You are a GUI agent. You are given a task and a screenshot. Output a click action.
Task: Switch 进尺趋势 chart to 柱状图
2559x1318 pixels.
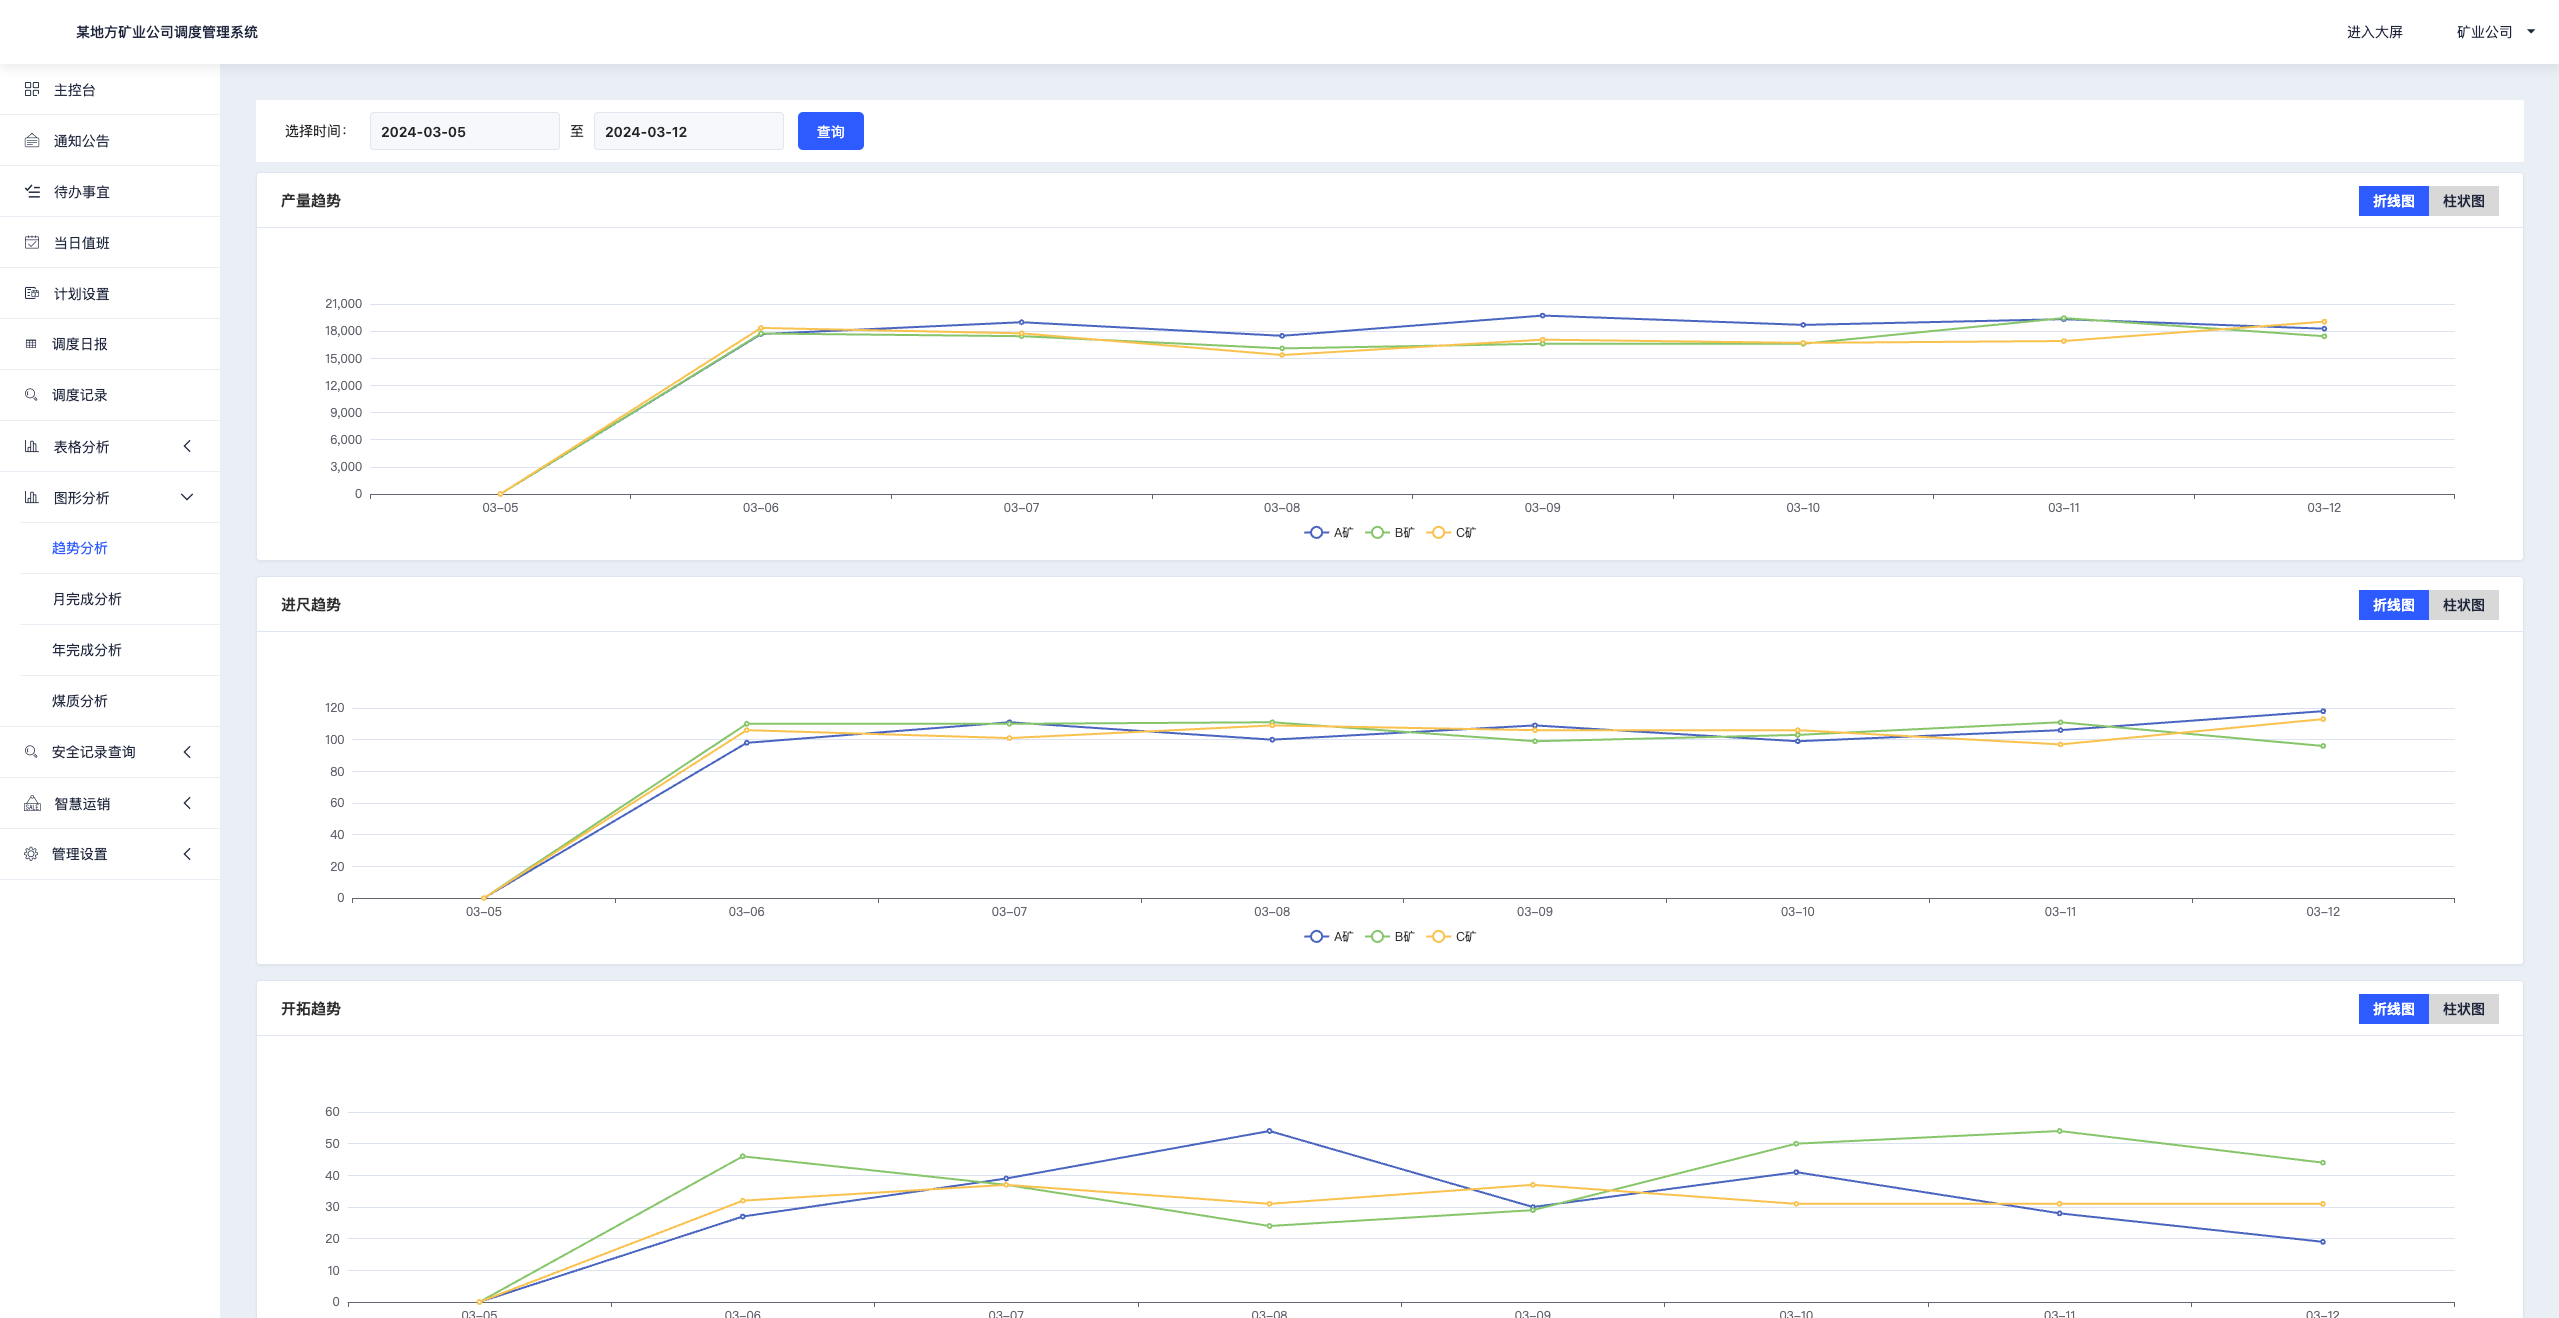coord(2463,605)
